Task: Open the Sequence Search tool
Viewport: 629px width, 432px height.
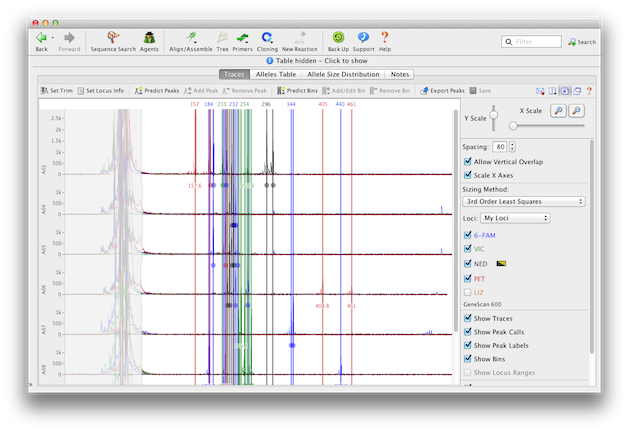Action: (111, 39)
